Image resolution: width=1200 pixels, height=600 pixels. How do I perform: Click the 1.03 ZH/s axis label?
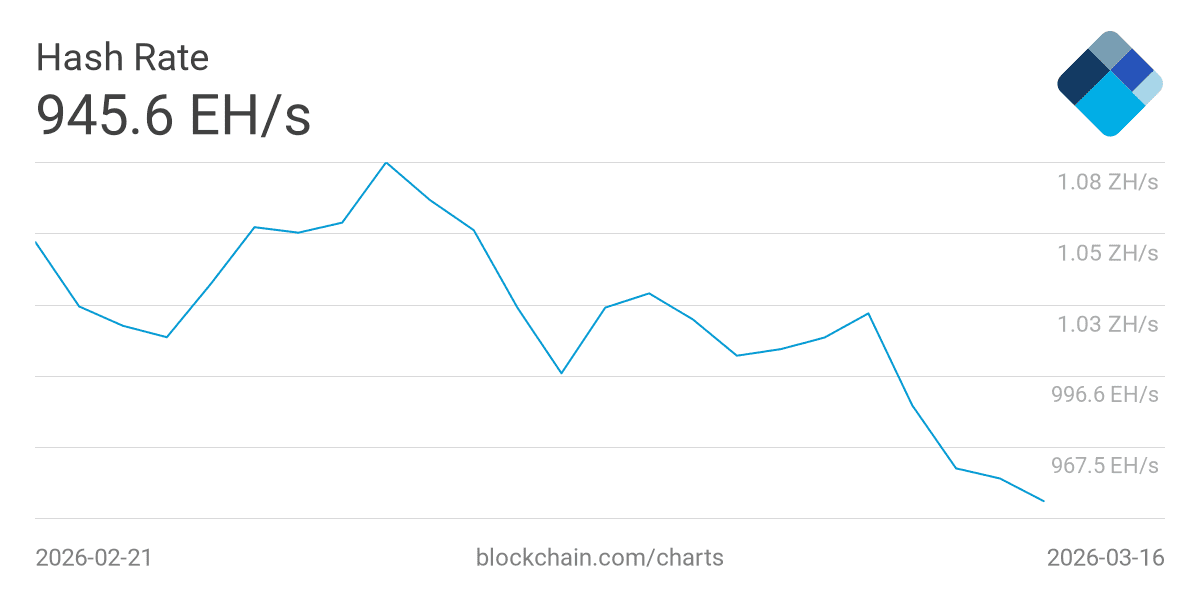point(1108,324)
